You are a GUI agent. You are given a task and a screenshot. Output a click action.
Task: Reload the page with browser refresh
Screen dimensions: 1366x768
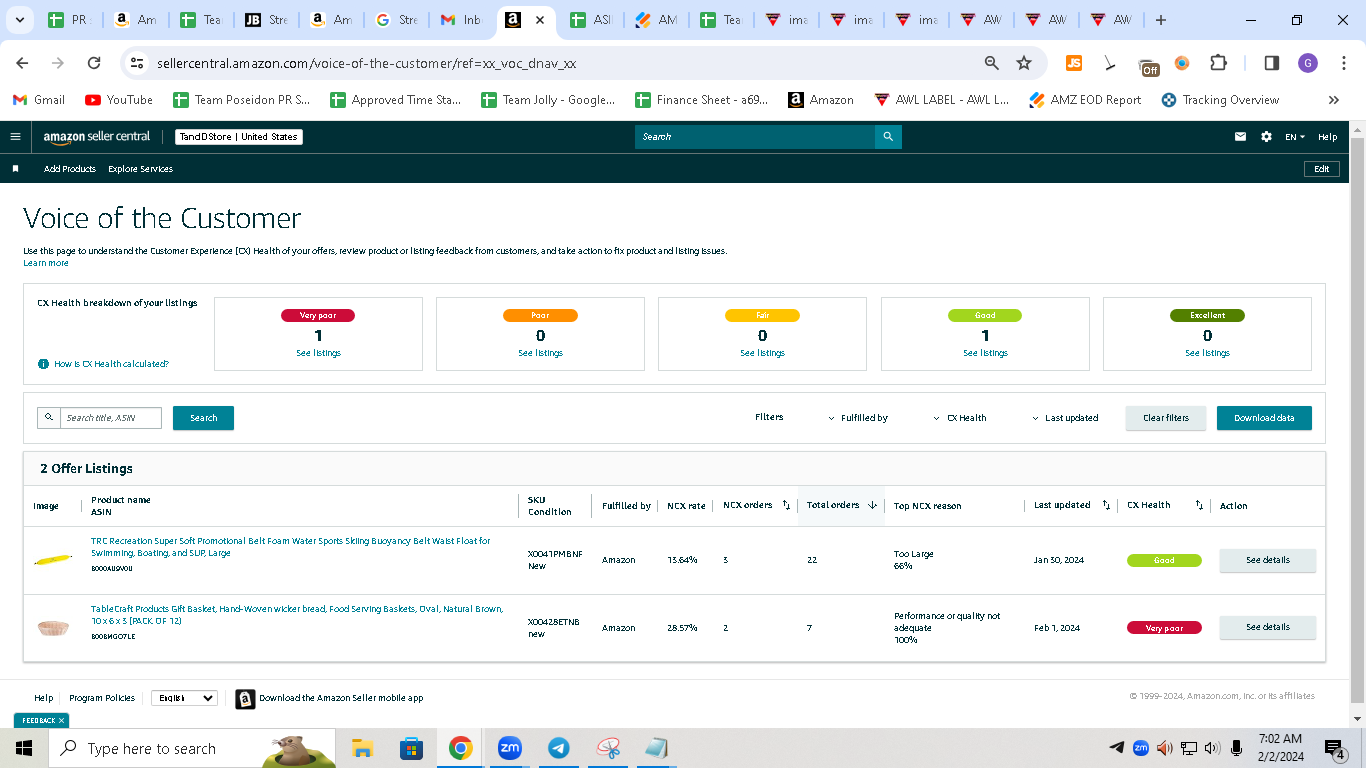94,63
